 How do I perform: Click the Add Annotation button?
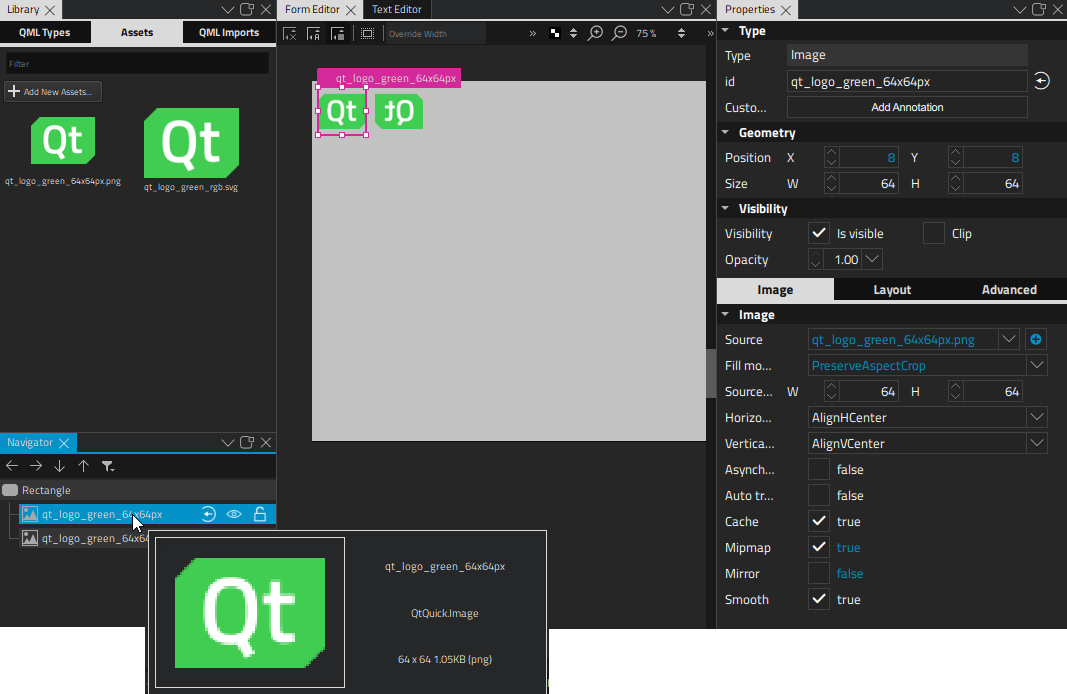tap(906, 107)
